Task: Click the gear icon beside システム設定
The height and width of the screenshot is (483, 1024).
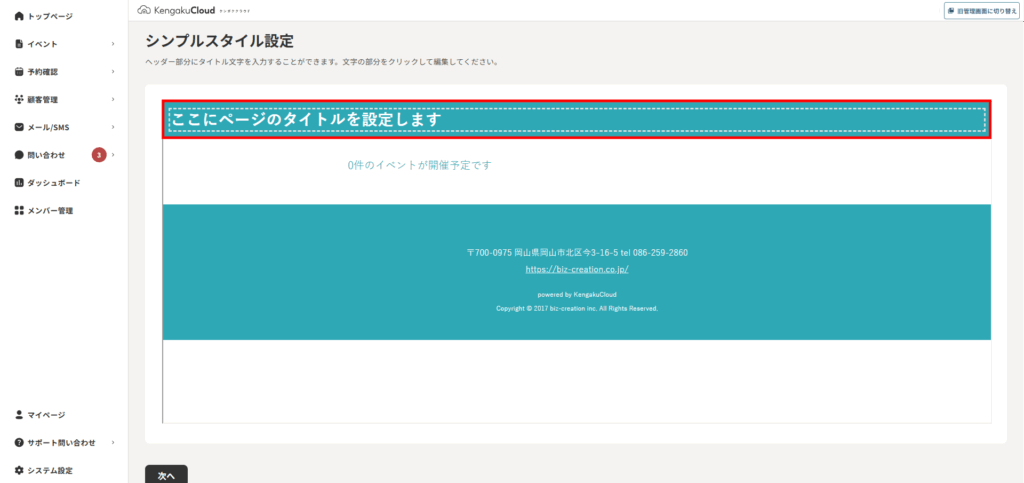Action: pyautogui.click(x=19, y=471)
